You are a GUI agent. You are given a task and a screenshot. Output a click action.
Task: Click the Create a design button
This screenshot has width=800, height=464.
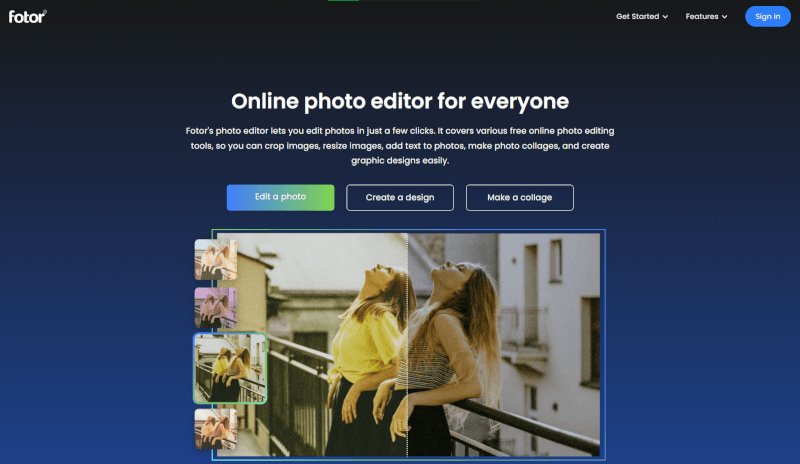(x=399, y=197)
